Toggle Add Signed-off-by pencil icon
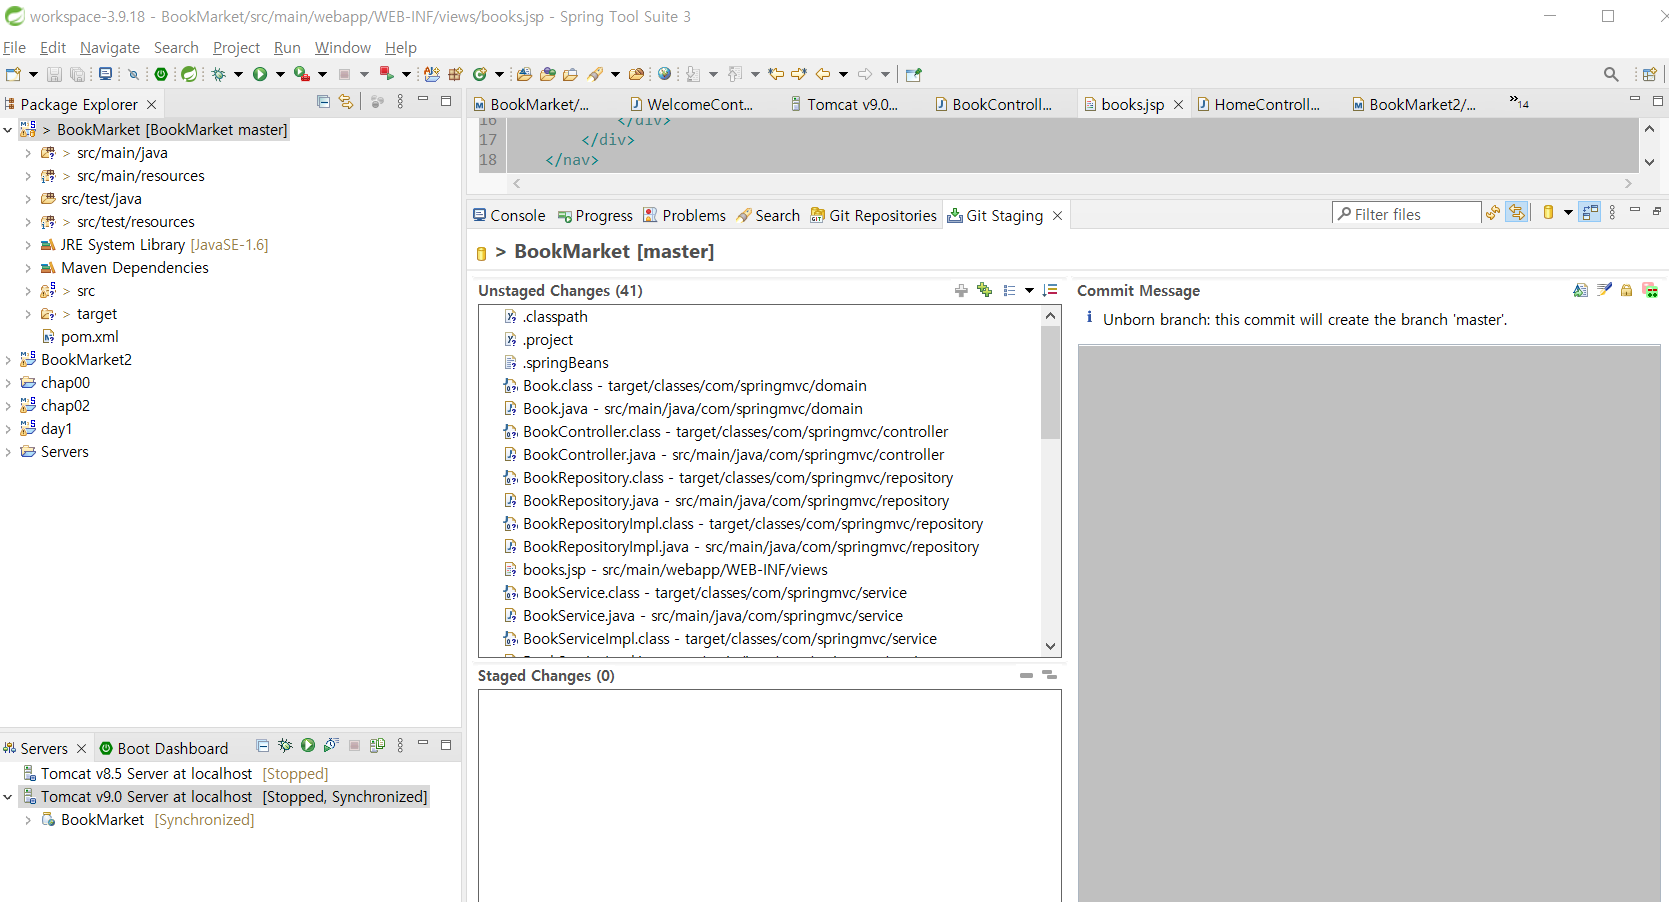The image size is (1669, 902). click(1604, 291)
